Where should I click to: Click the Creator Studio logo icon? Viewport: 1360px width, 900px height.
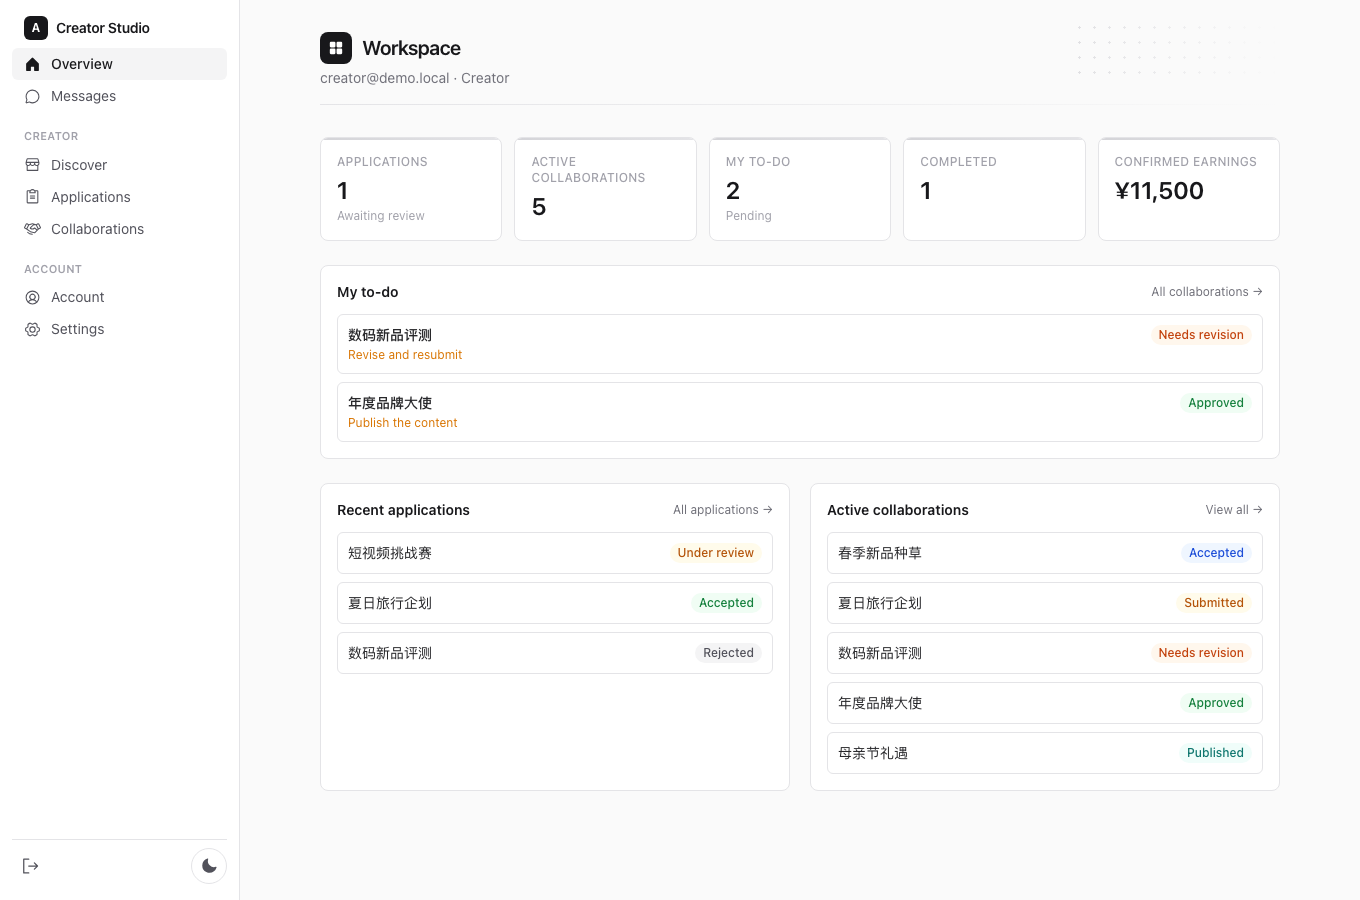[36, 28]
